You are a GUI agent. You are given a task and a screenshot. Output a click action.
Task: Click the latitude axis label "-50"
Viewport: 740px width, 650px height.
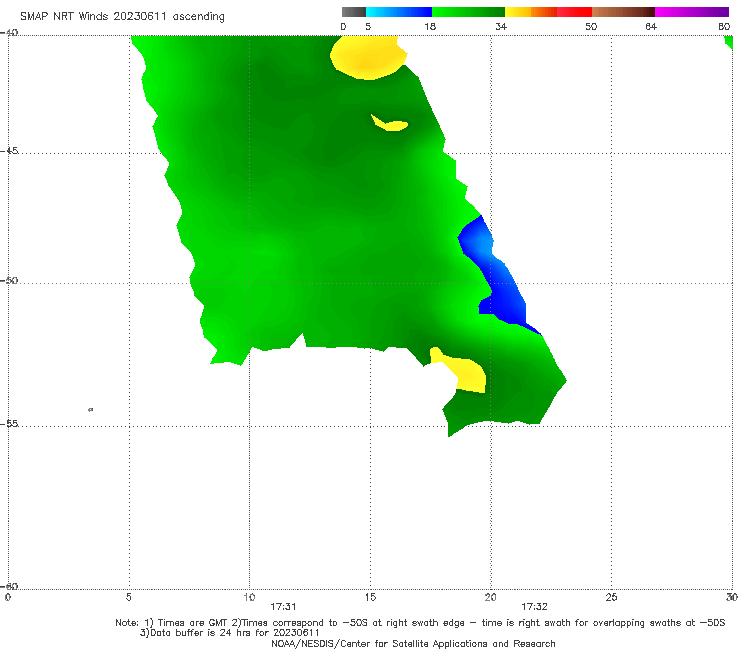coord(9,280)
